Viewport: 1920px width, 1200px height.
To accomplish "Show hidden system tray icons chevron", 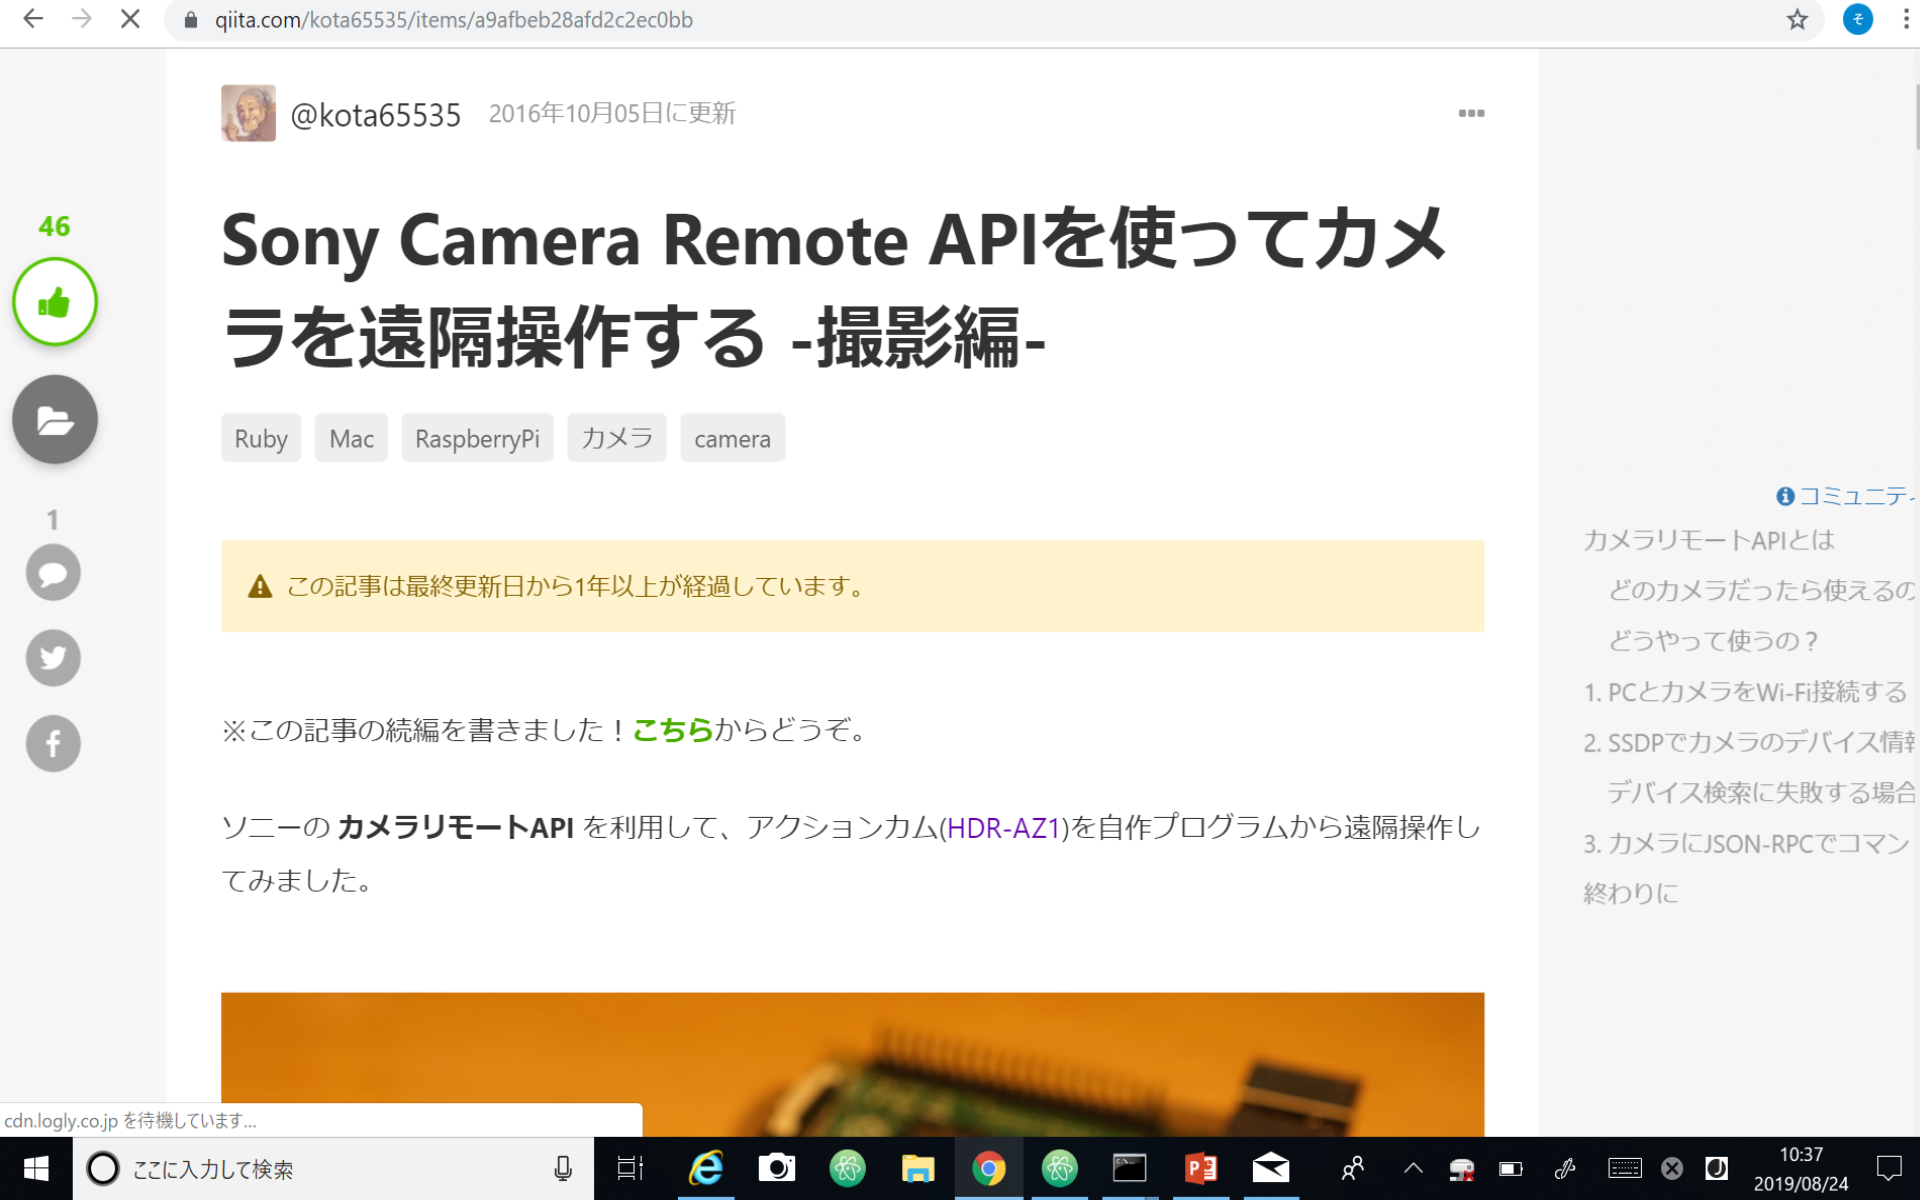I will (x=1413, y=1168).
